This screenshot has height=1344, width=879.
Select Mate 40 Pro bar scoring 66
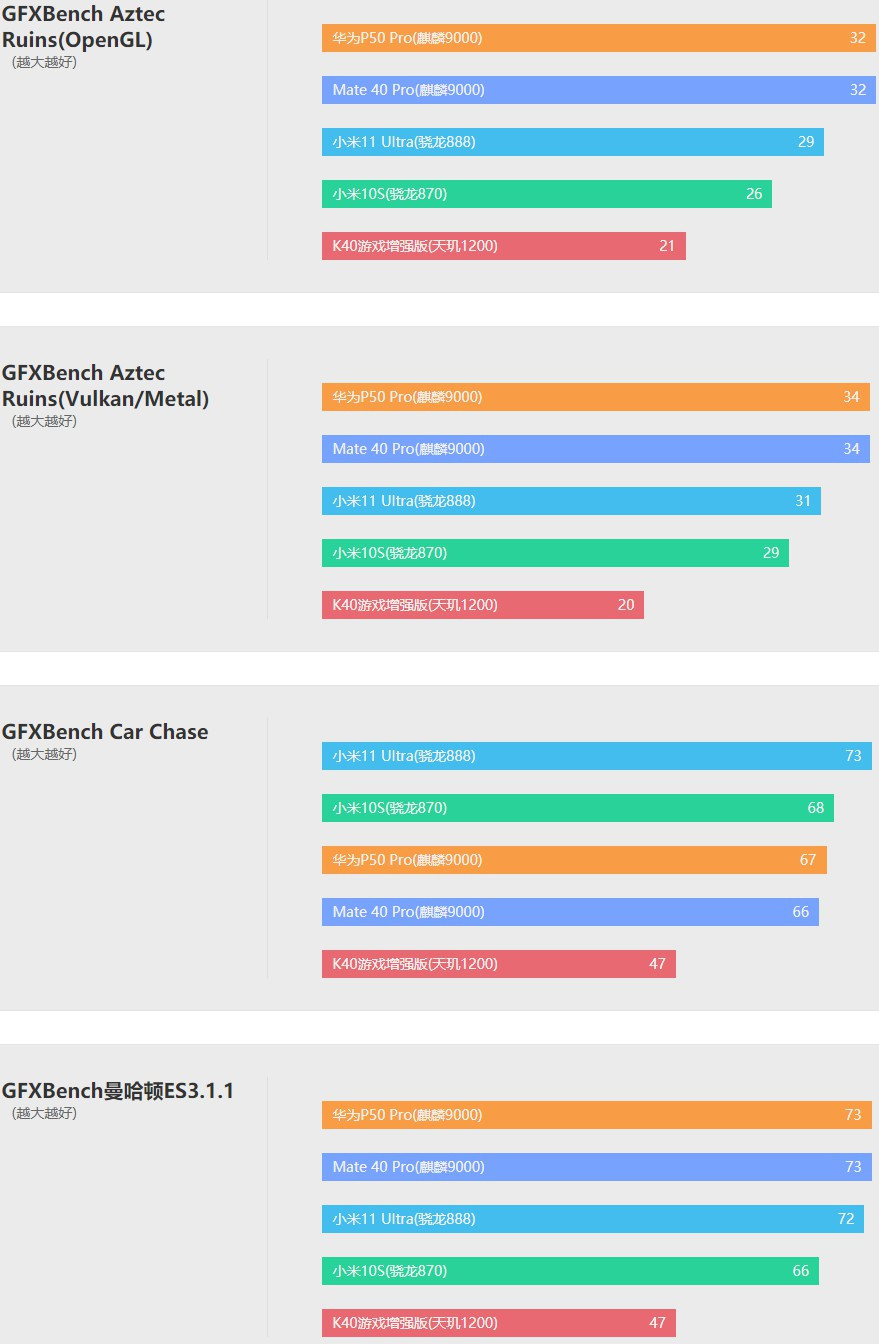570,912
